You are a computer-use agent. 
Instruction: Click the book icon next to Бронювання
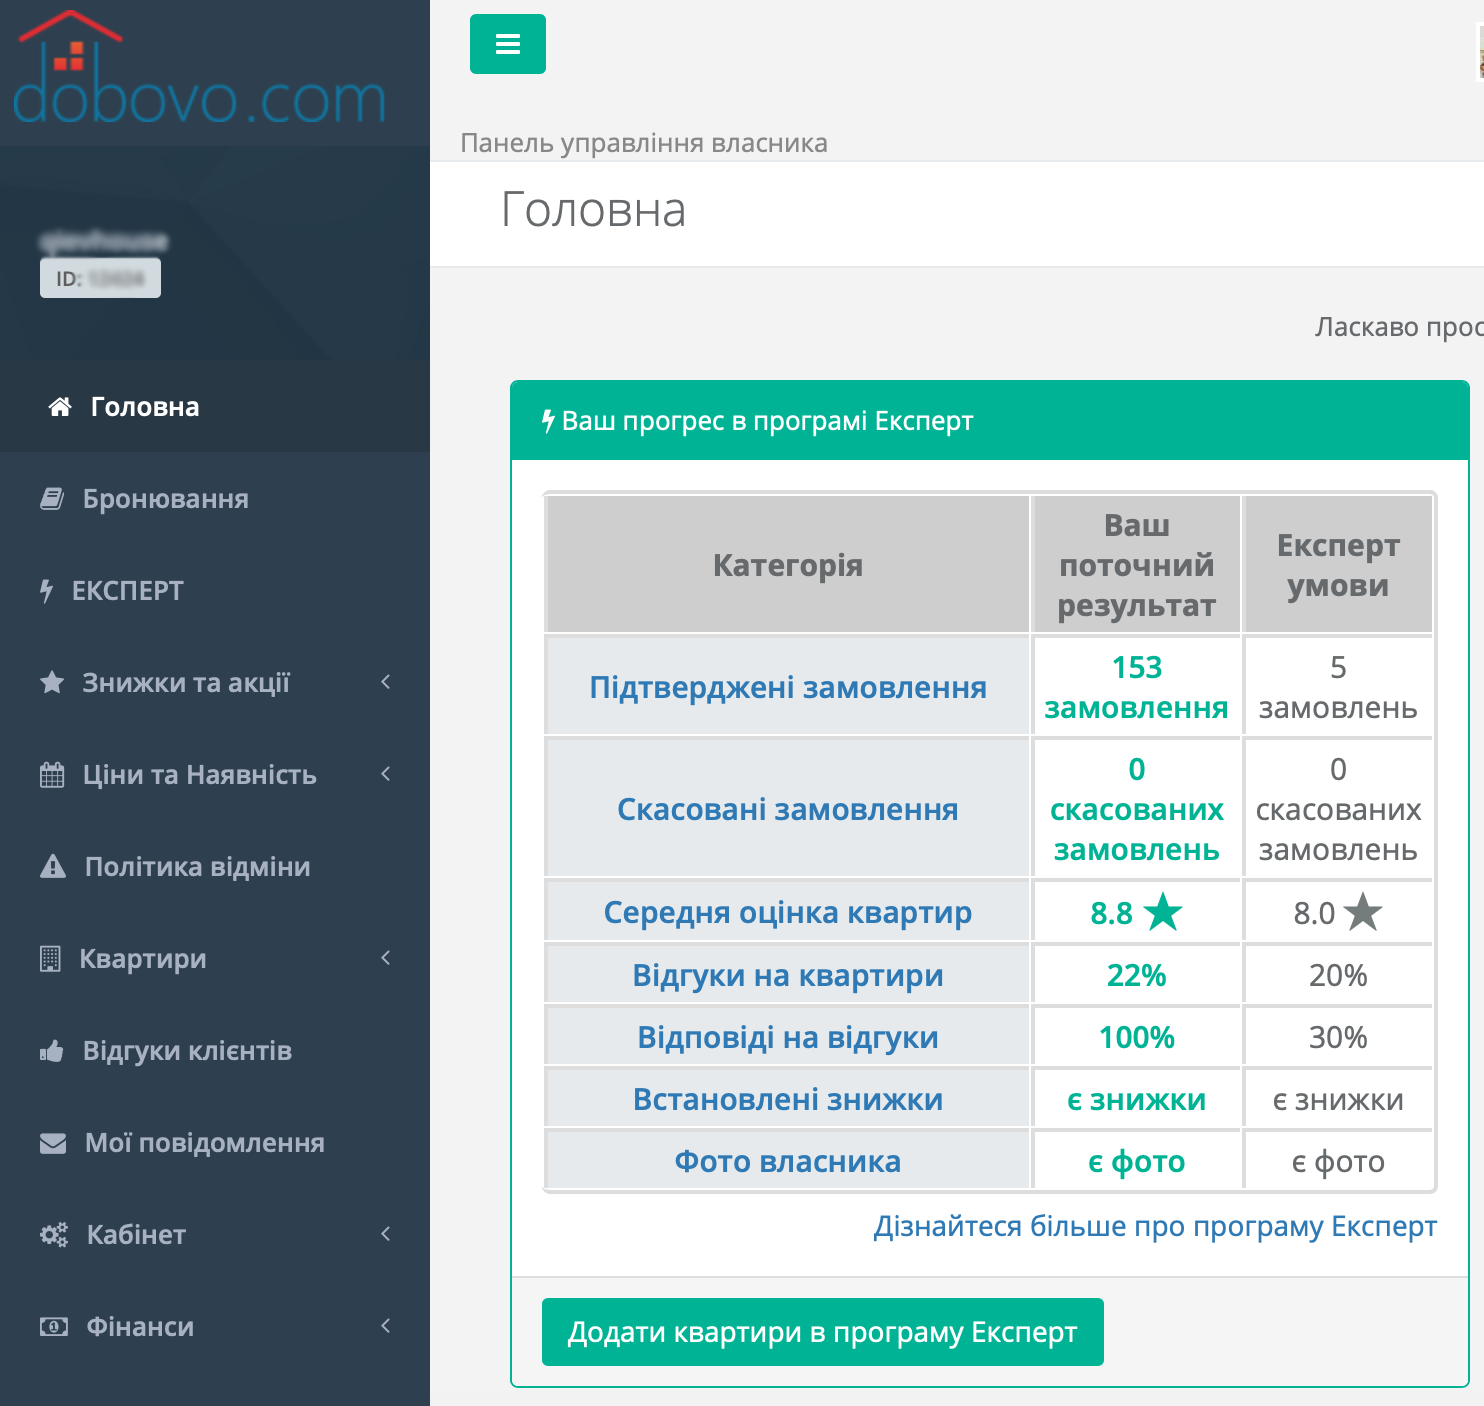pos(51,499)
